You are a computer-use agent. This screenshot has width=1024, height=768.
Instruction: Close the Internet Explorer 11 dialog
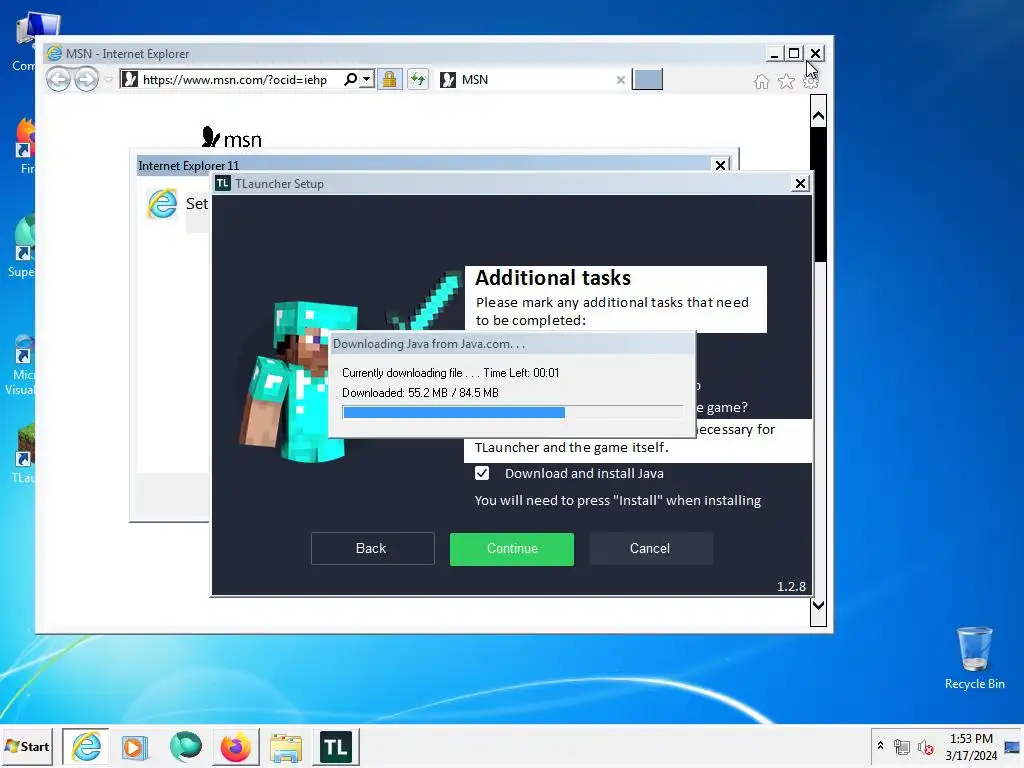coord(720,165)
